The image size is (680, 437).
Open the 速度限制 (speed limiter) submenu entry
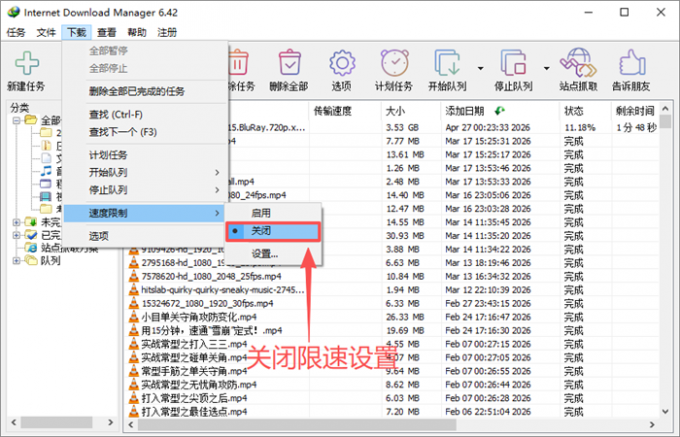point(144,213)
